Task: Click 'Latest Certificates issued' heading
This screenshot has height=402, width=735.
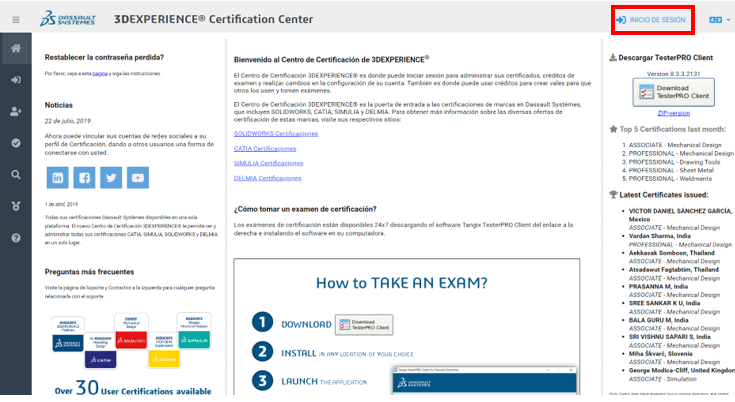Action: (x=663, y=195)
